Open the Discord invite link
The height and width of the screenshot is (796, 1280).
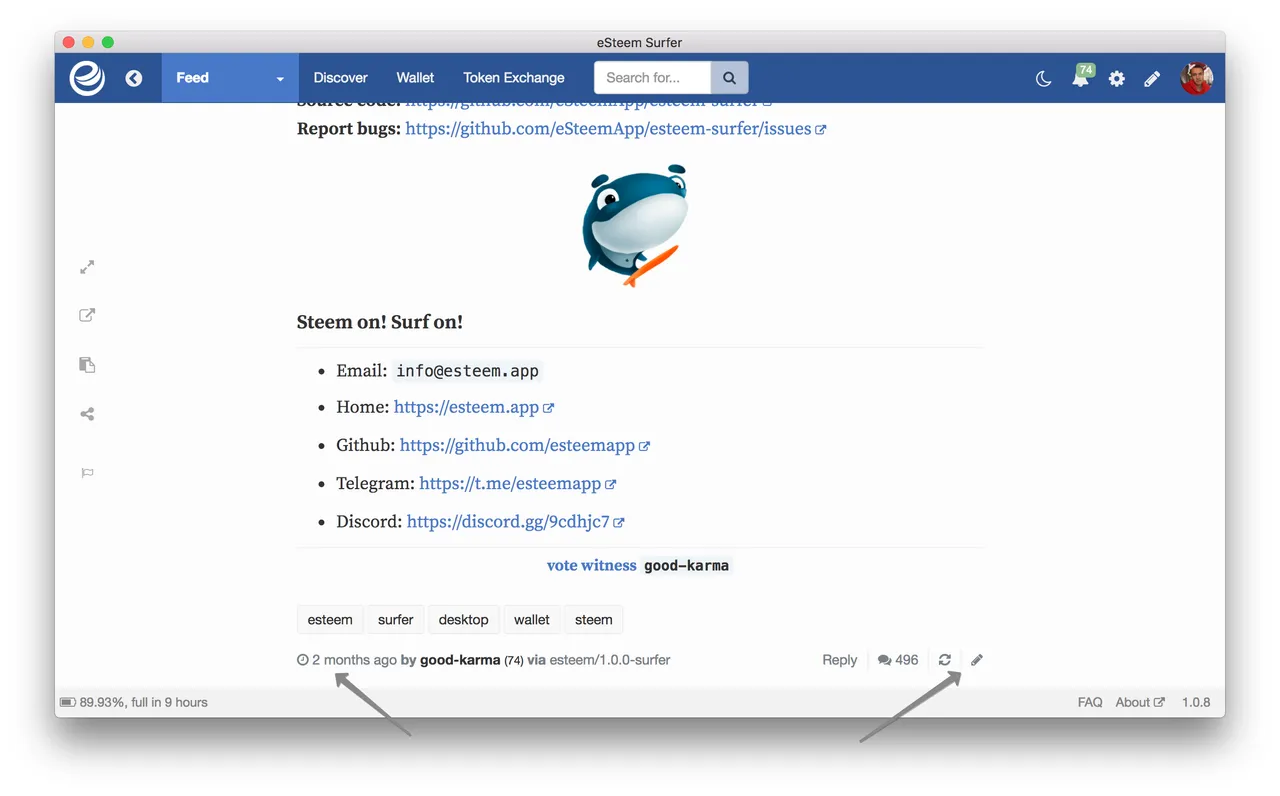(x=516, y=521)
